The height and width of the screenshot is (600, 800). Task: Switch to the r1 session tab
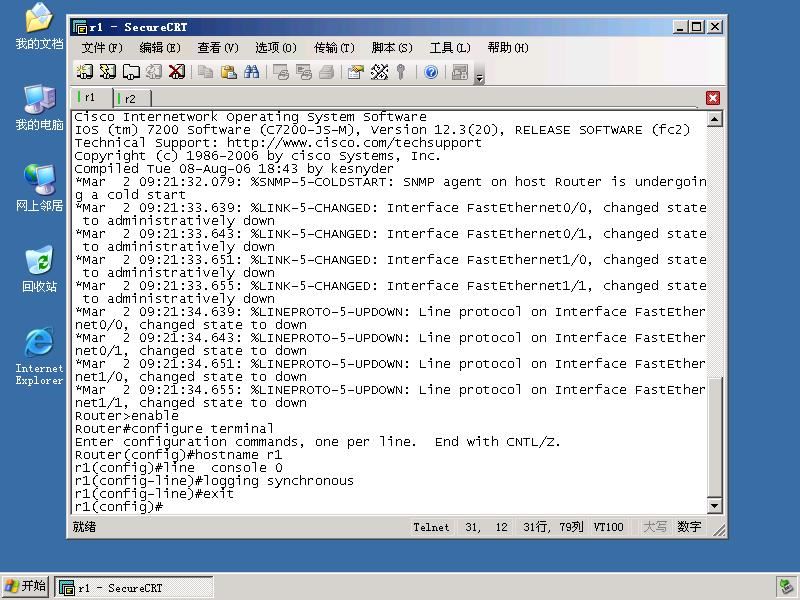91,97
